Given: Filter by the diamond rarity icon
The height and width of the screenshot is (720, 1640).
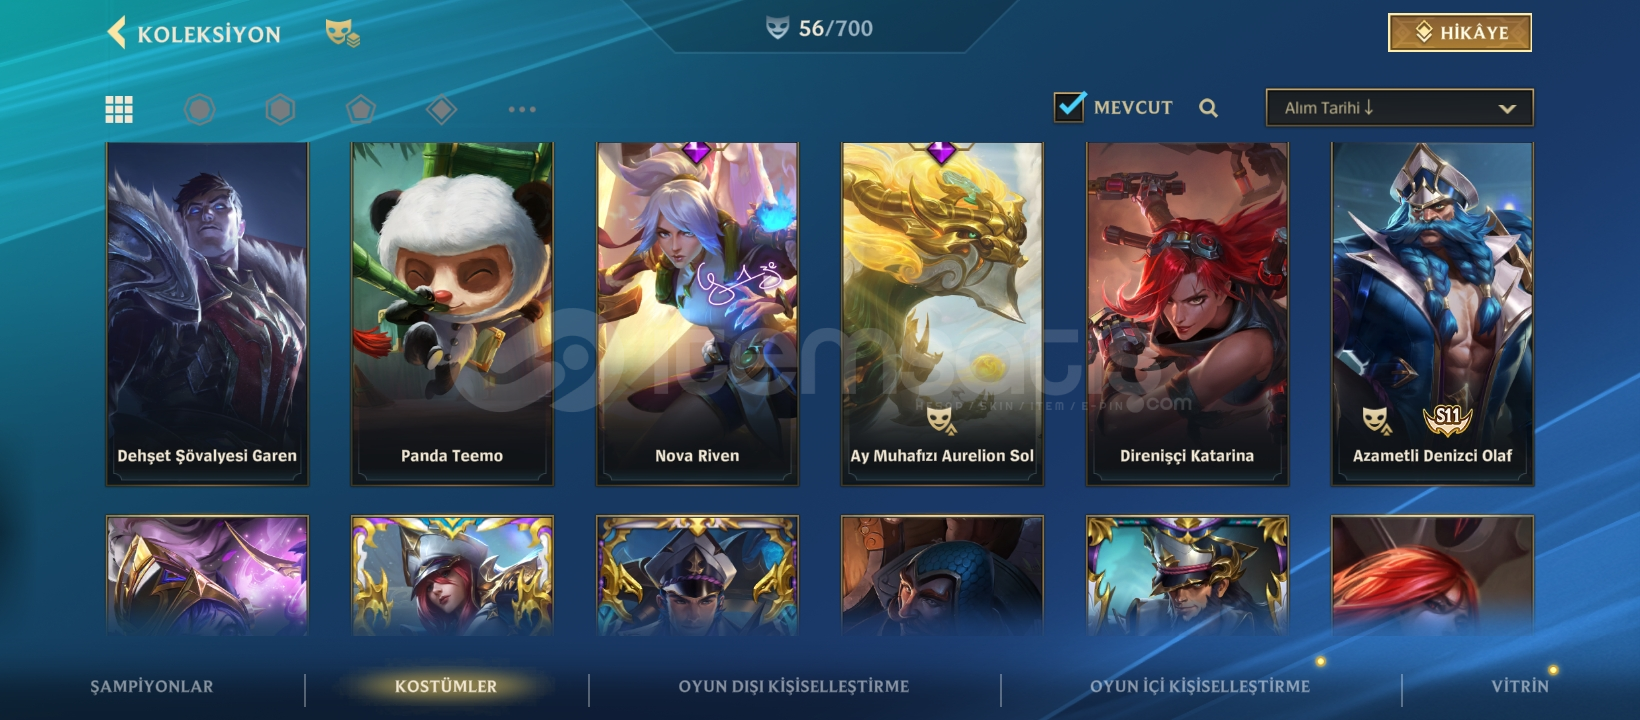Looking at the screenshot, I should click(441, 109).
